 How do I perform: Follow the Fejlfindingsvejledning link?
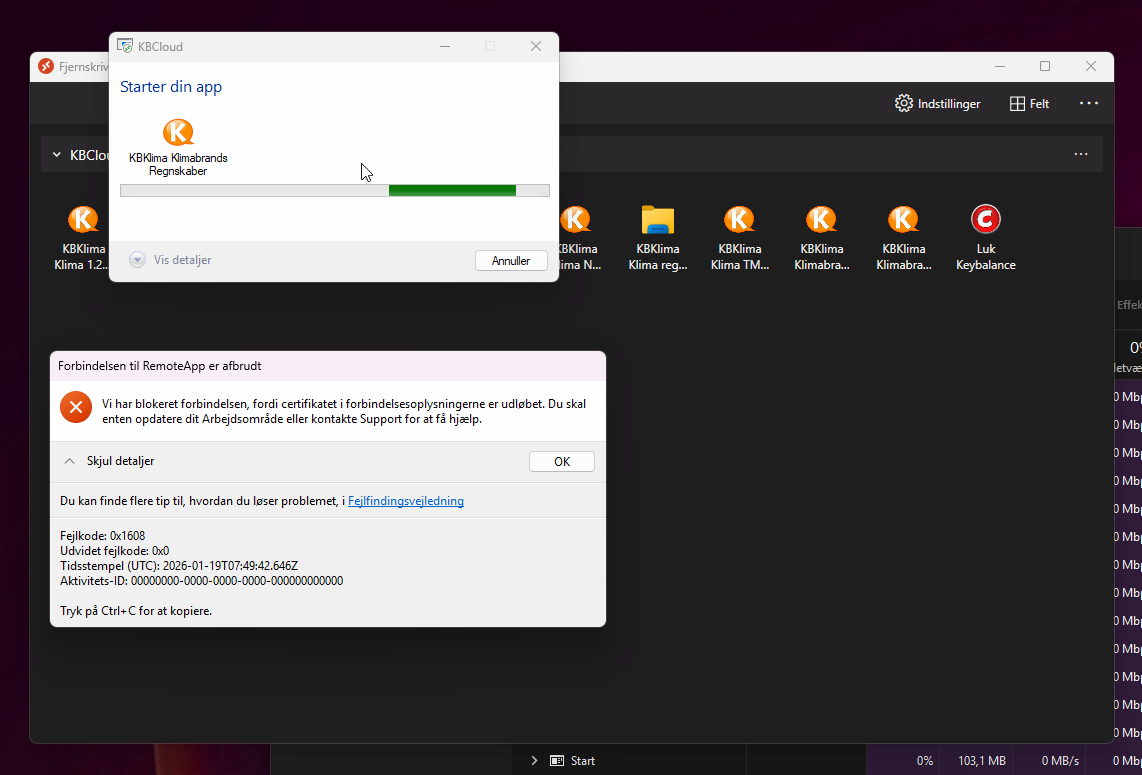click(x=405, y=501)
